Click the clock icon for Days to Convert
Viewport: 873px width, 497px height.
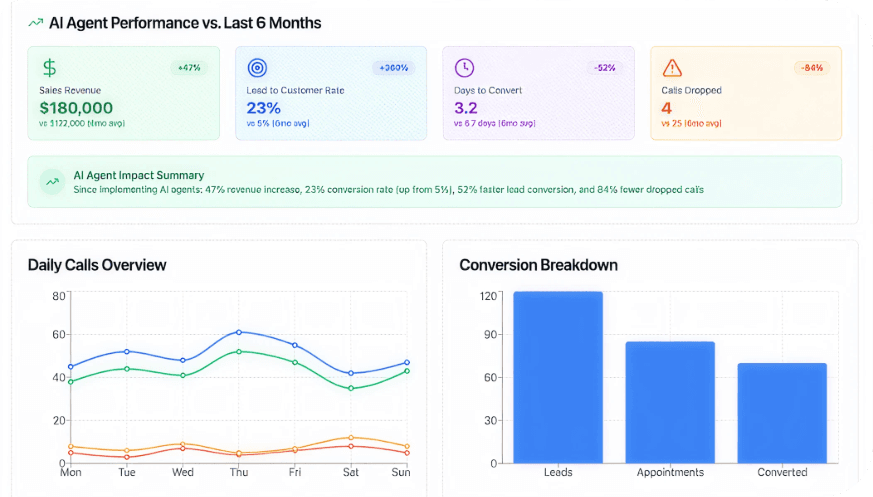[x=464, y=68]
